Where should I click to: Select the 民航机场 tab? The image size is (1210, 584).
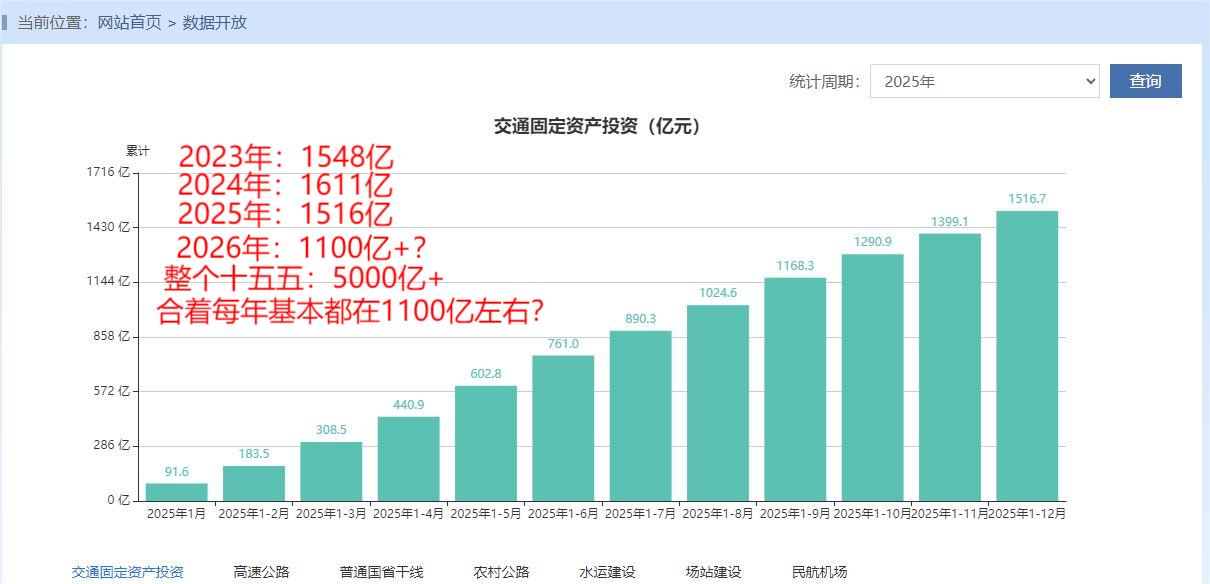pos(819,572)
